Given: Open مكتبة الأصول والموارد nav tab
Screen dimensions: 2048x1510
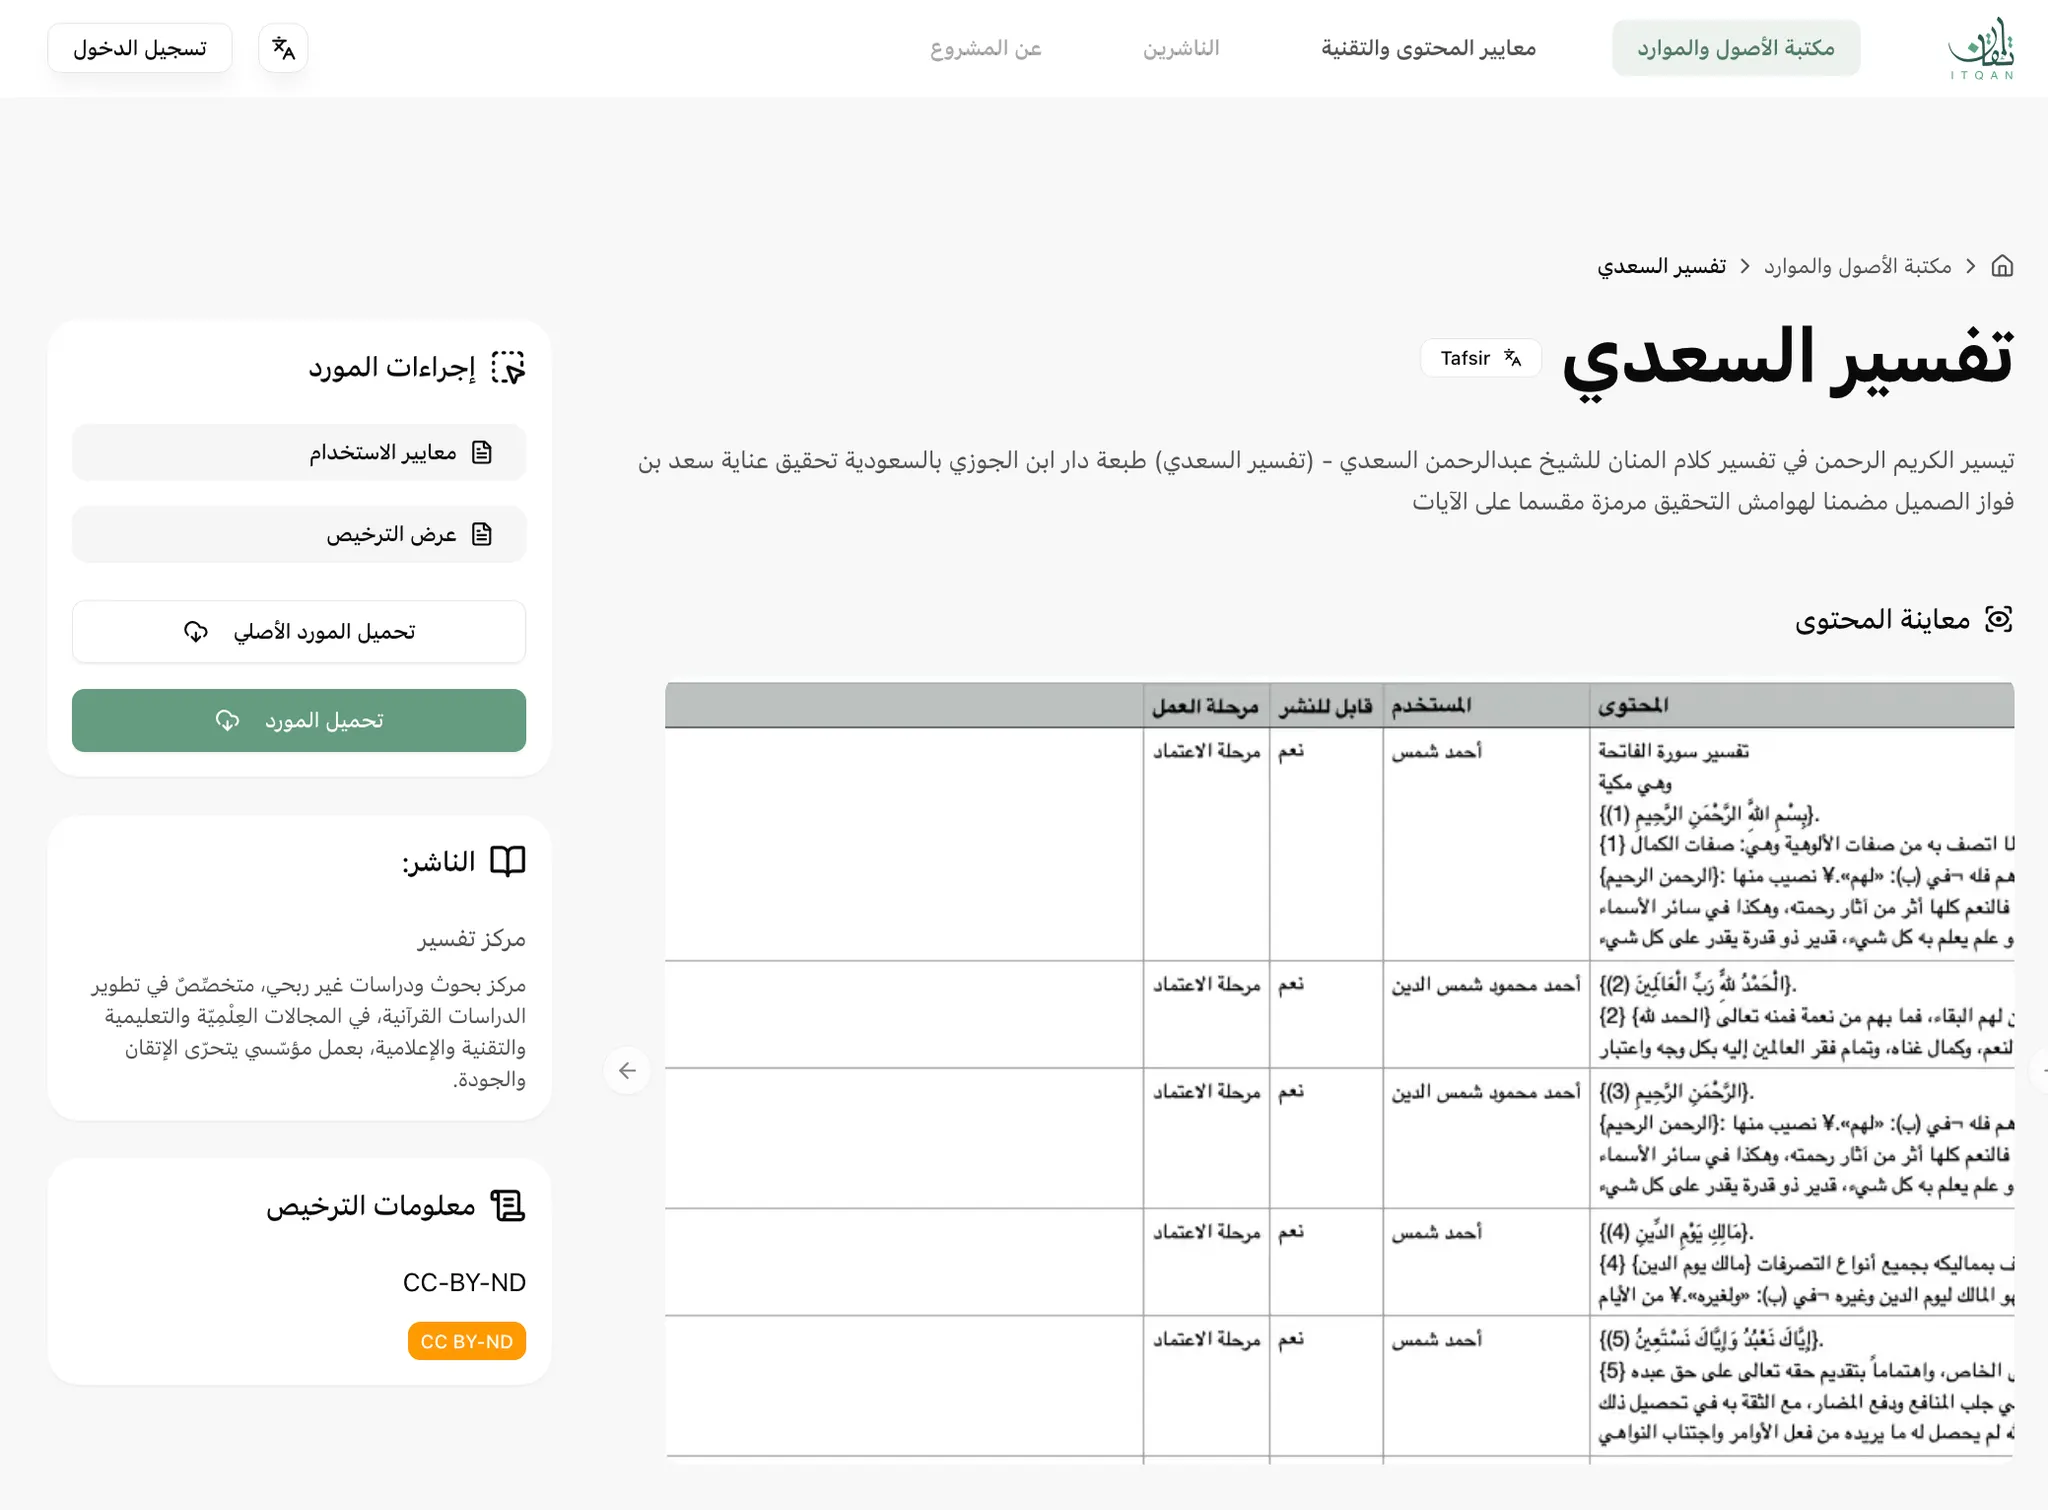Looking at the screenshot, I should (x=1735, y=48).
